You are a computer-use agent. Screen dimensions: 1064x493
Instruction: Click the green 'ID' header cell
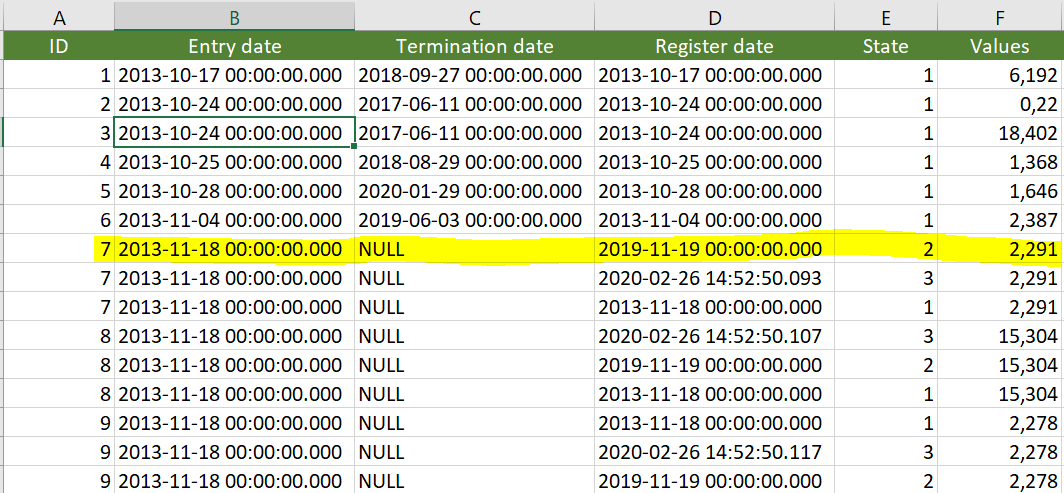59,46
